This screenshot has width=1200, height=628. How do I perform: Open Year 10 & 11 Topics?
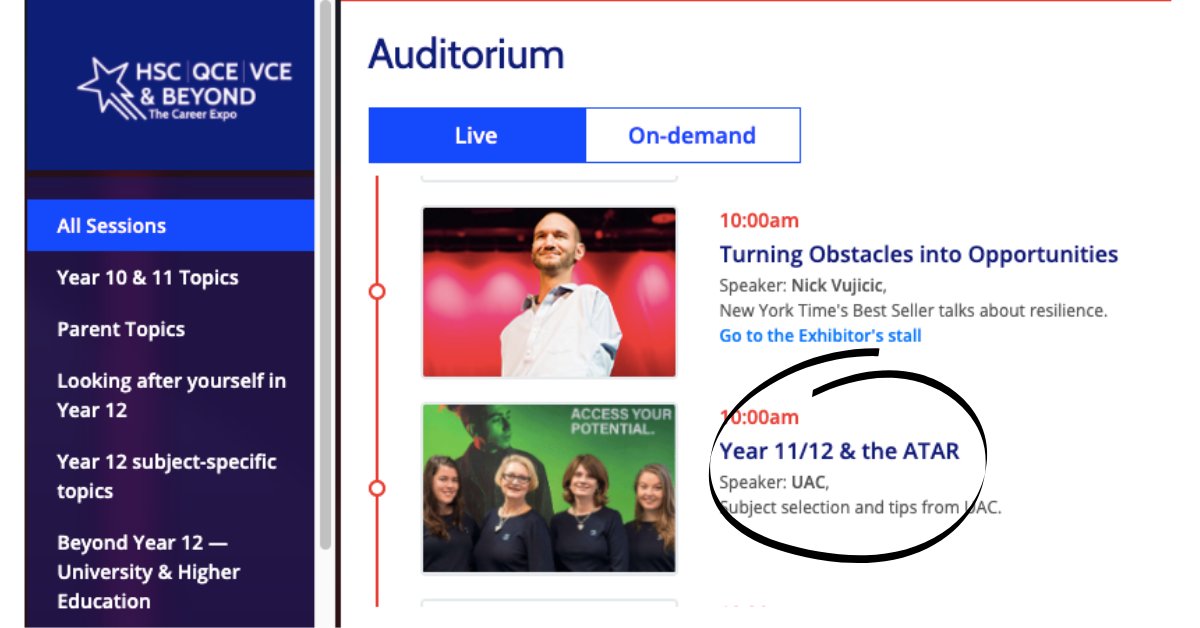[147, 278]
